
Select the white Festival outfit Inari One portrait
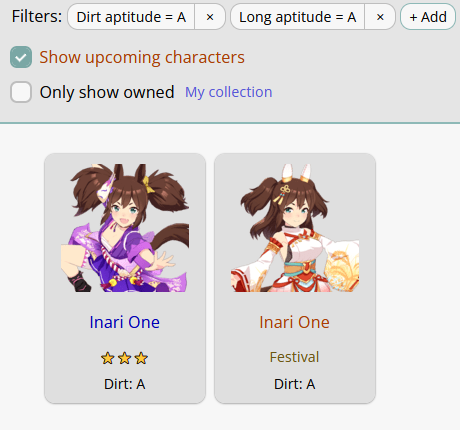[295, 228]
